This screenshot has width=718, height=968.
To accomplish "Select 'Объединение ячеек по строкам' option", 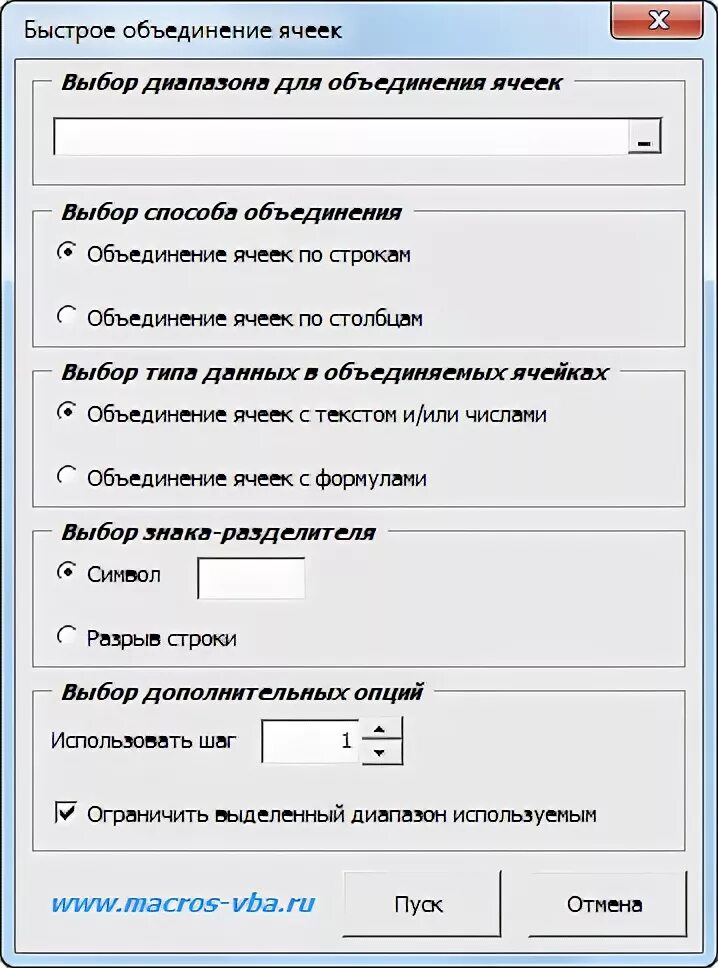I will coord(68,254).
